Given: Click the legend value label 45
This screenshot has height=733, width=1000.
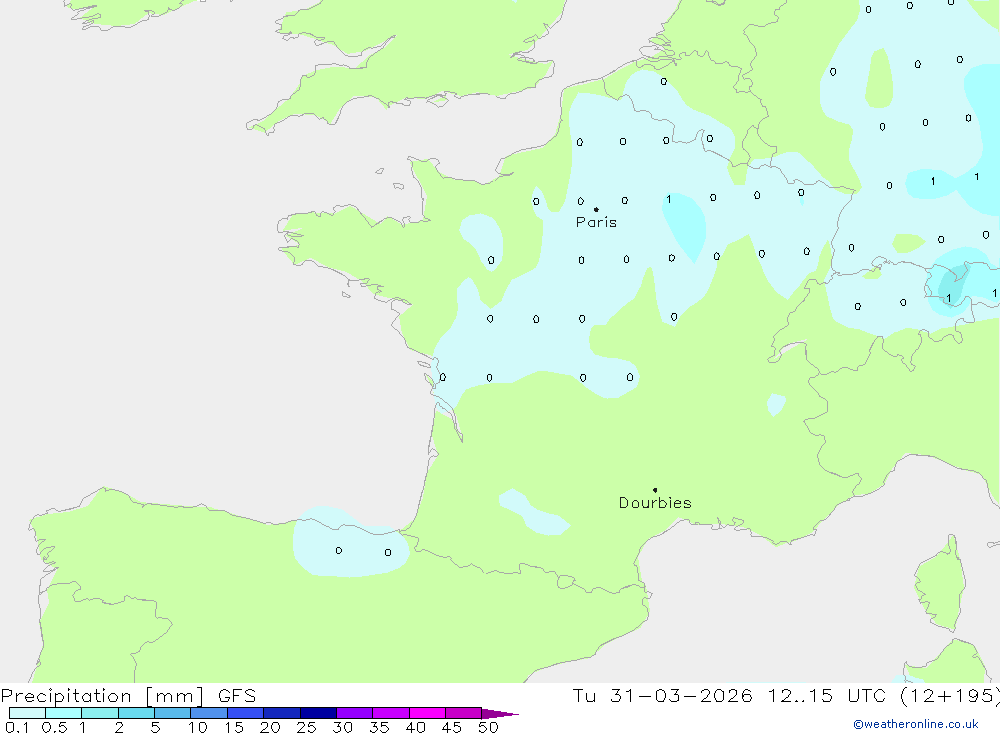Looking at the screenshot, I should [452, 727].
